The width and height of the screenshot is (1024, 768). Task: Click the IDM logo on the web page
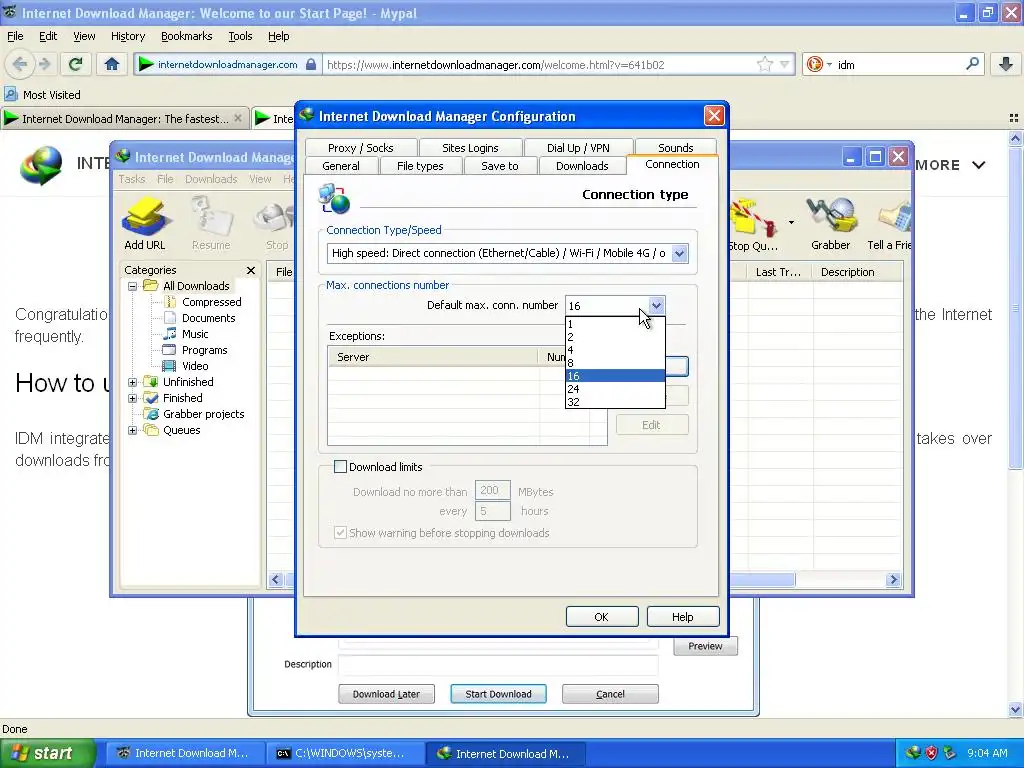click(x=40, y=165)
